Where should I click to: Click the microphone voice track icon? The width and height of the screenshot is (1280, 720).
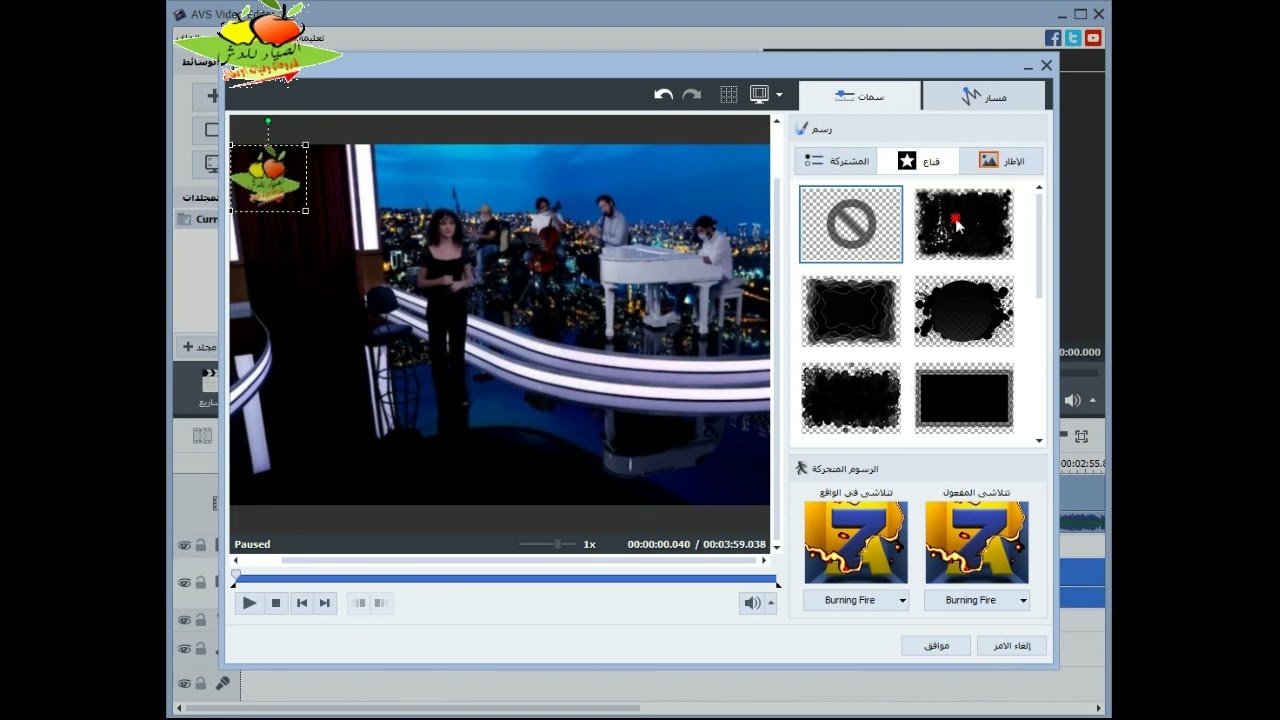[x=222, y=683]
